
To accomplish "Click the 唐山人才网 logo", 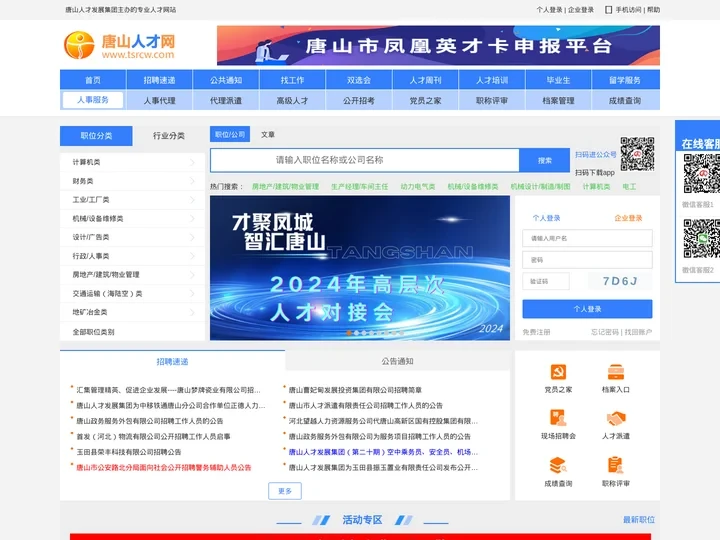I will (x=119, y=45).
